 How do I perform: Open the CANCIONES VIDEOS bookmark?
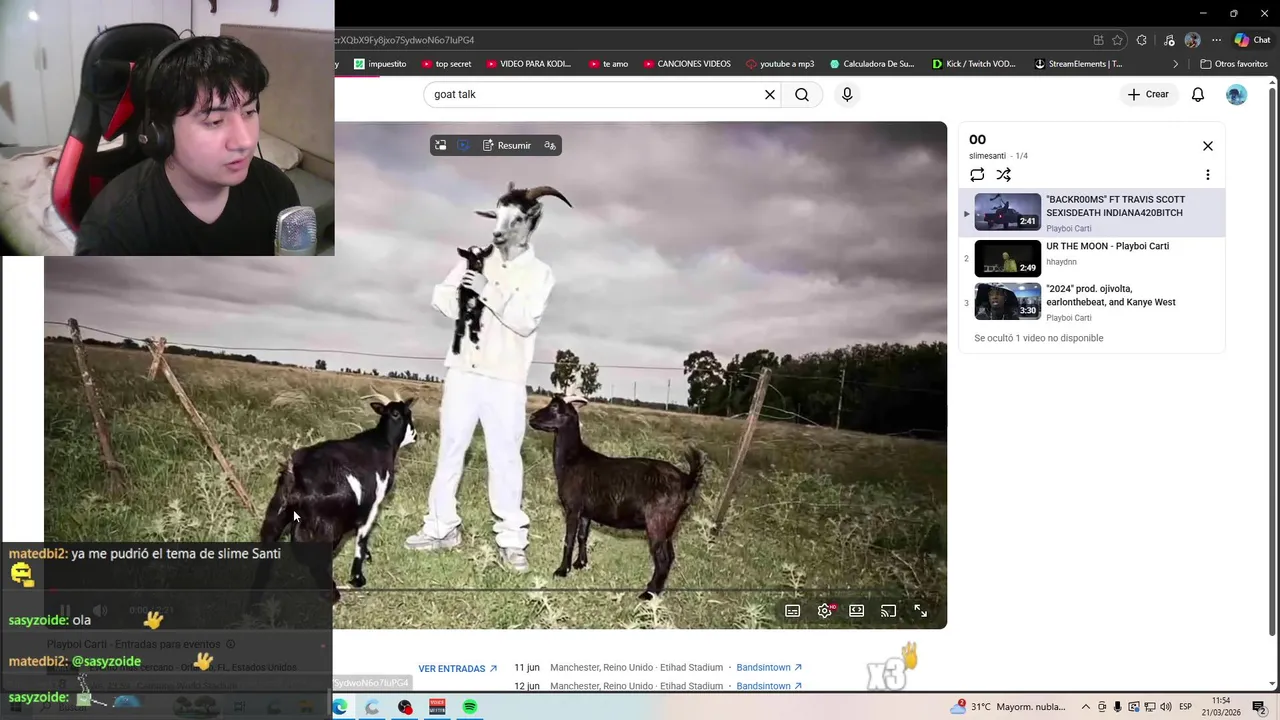pos(686,64)
